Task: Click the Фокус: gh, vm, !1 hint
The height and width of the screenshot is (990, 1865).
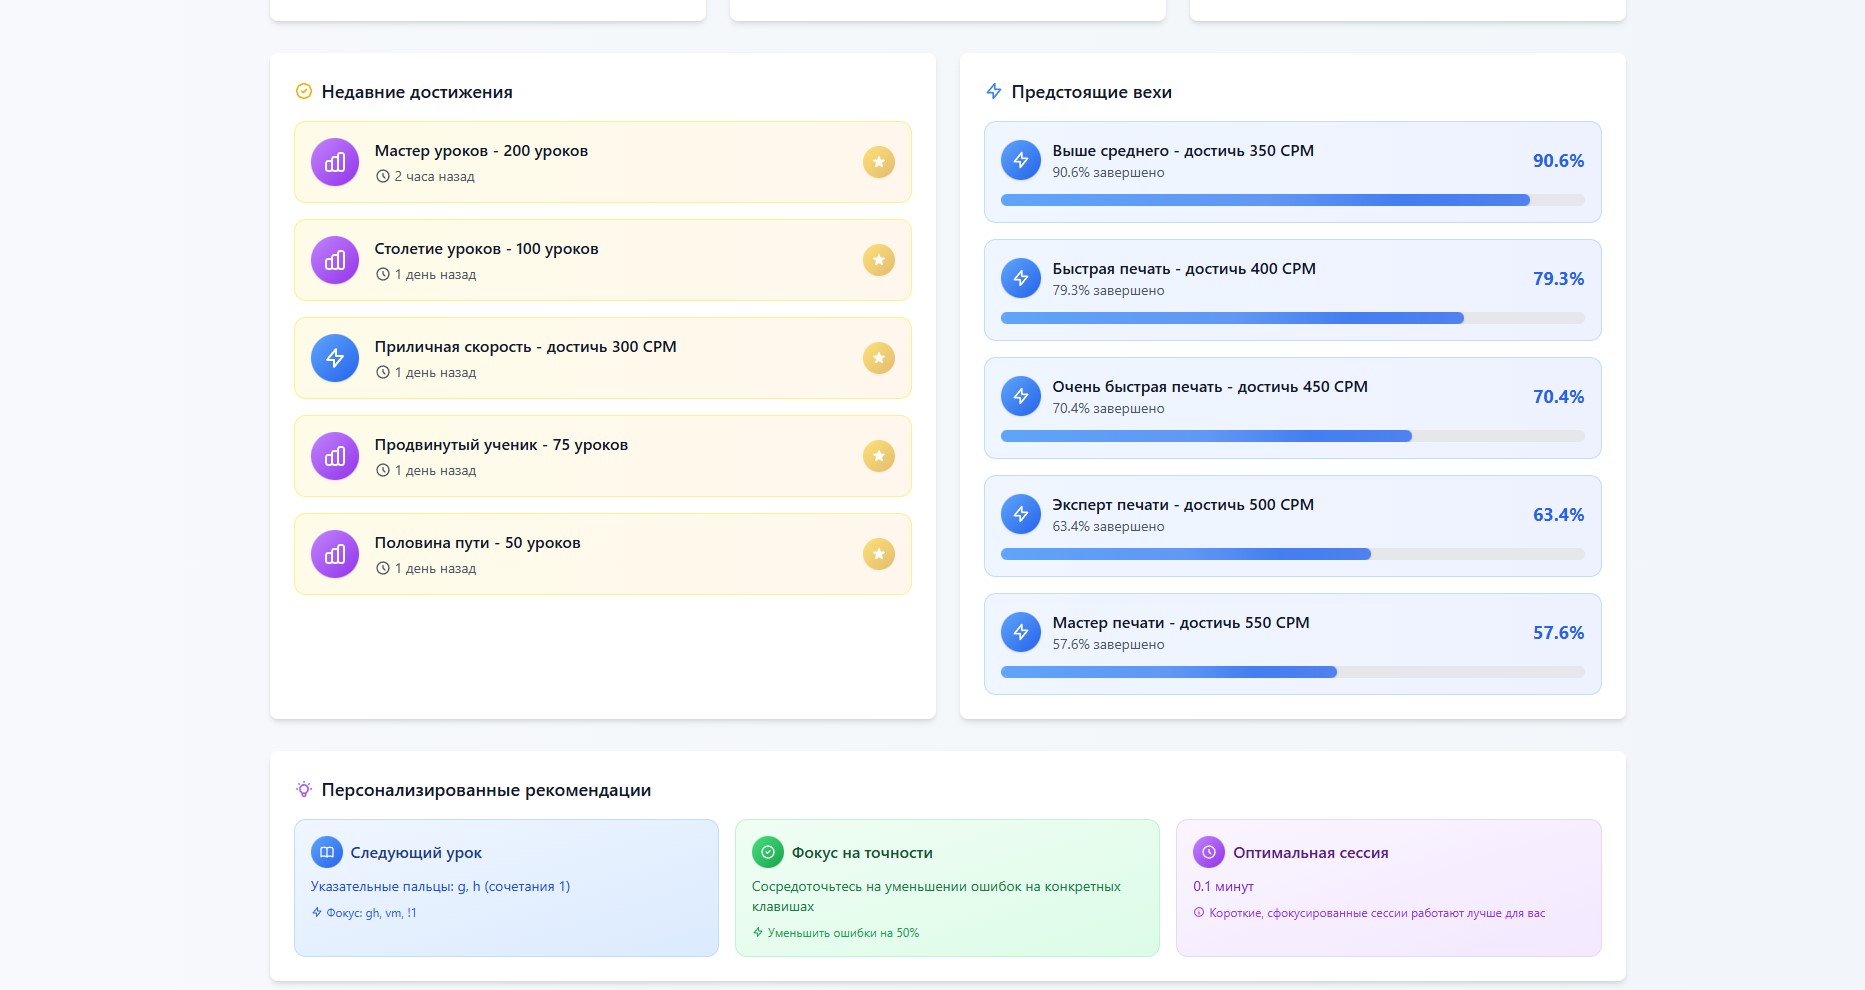Action: tap(371, 913)
